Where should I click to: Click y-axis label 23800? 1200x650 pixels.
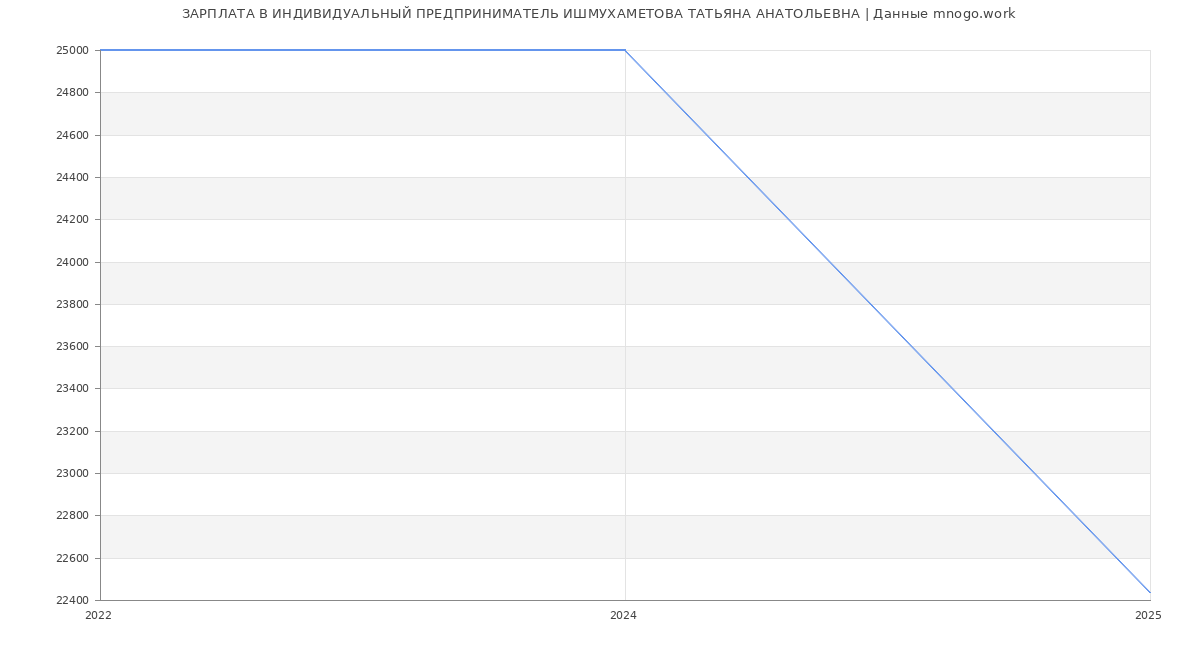[73, 305]
